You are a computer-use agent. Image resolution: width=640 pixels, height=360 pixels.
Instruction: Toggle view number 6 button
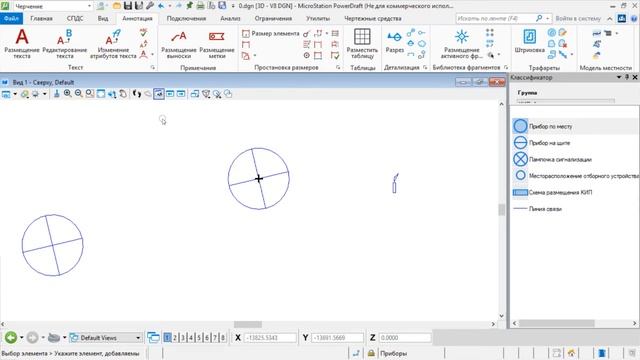tap(207, 338)
